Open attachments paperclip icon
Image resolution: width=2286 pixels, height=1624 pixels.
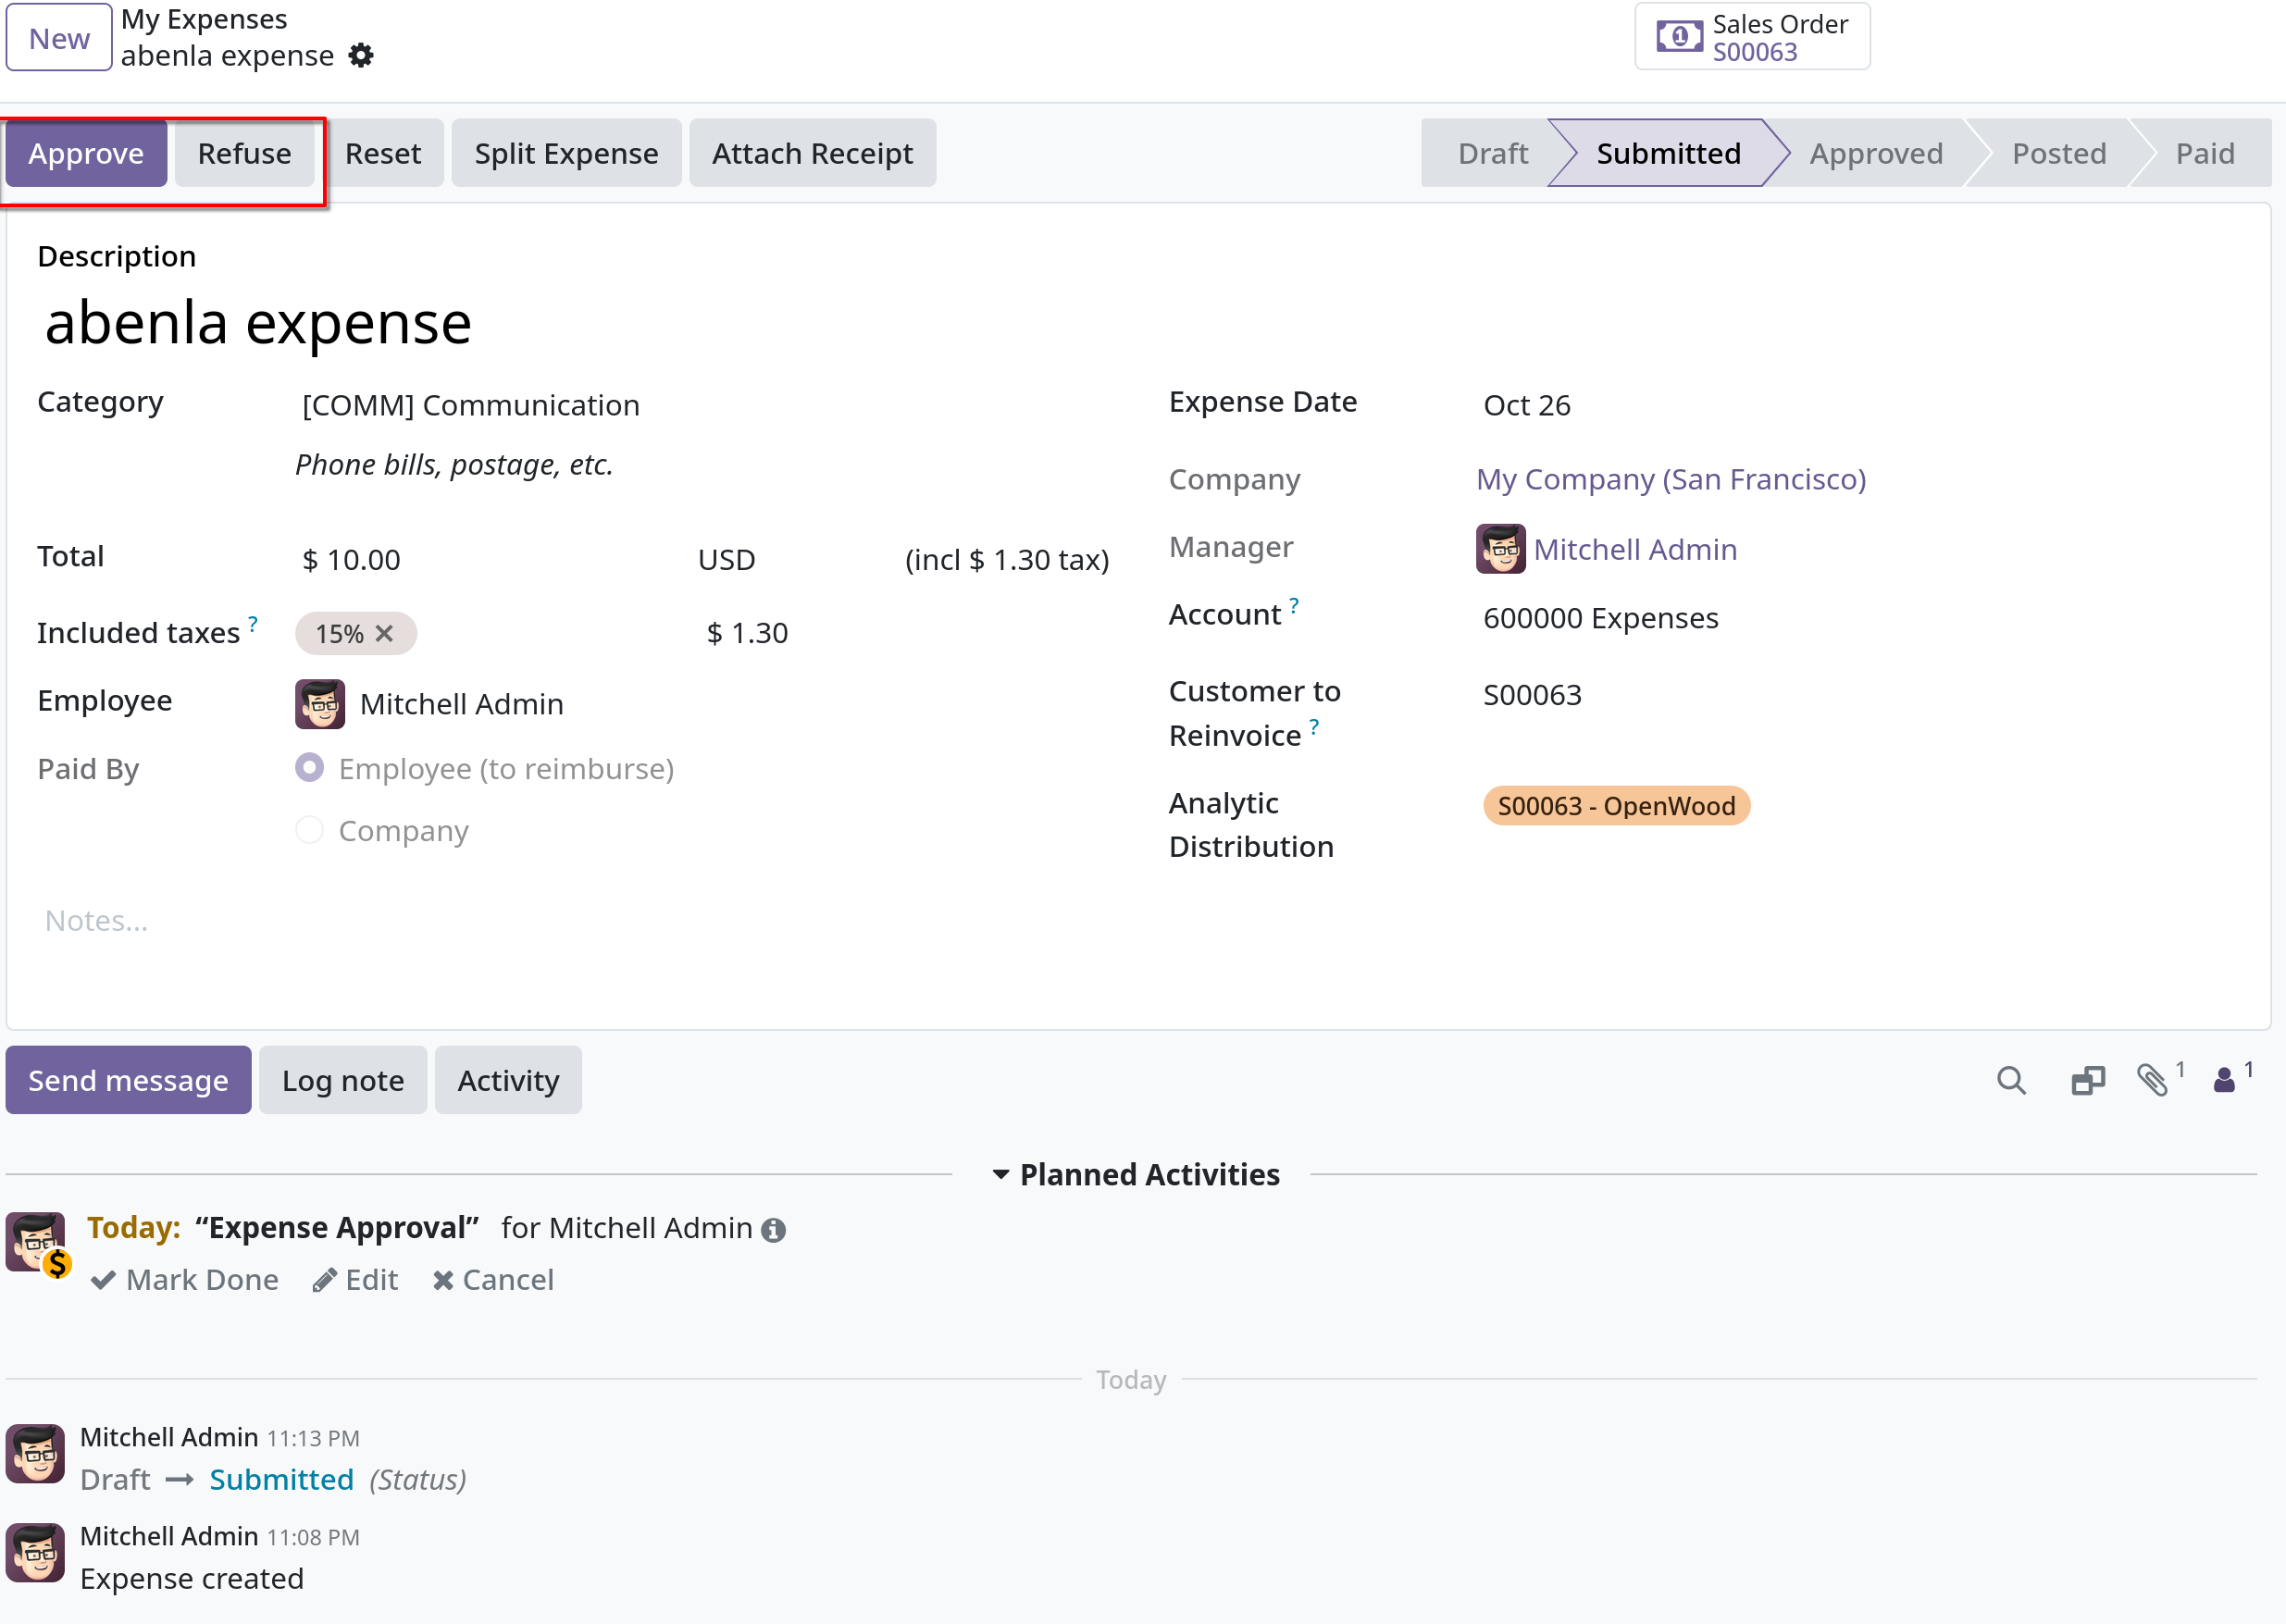pyautogui.click(x=2153, y=1080)
